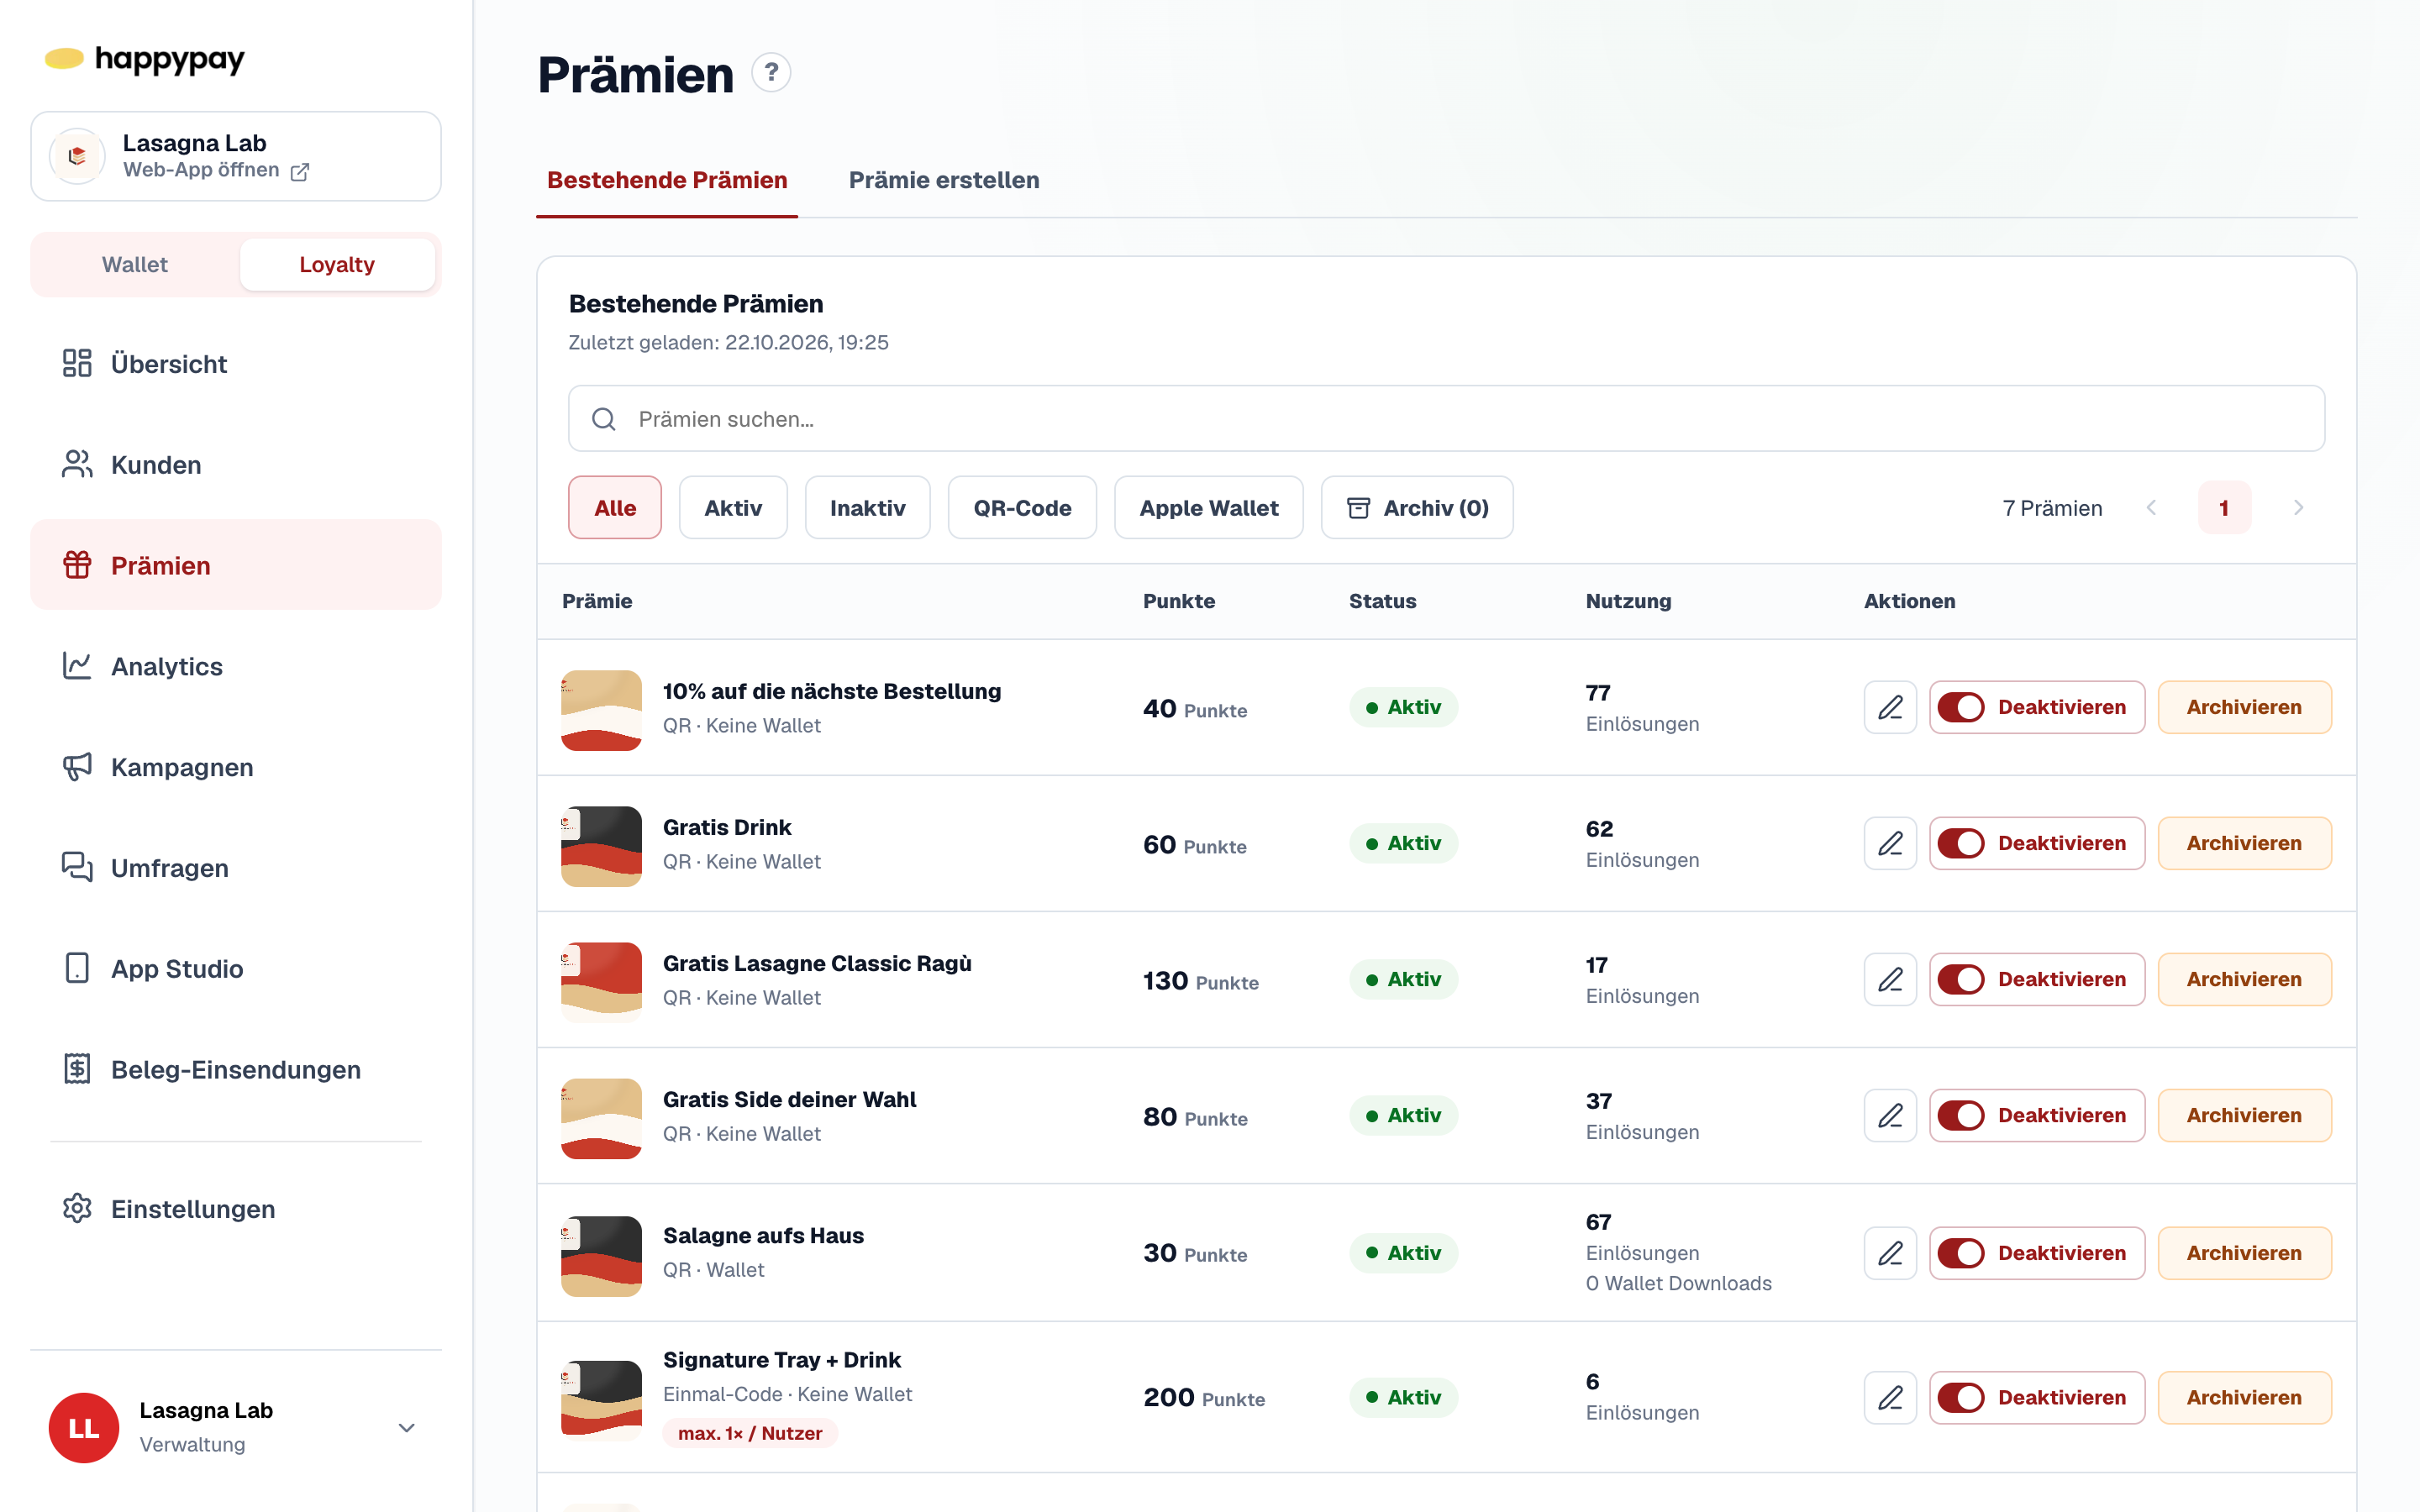Go to Kunden in the sidebar

(236, 464)
